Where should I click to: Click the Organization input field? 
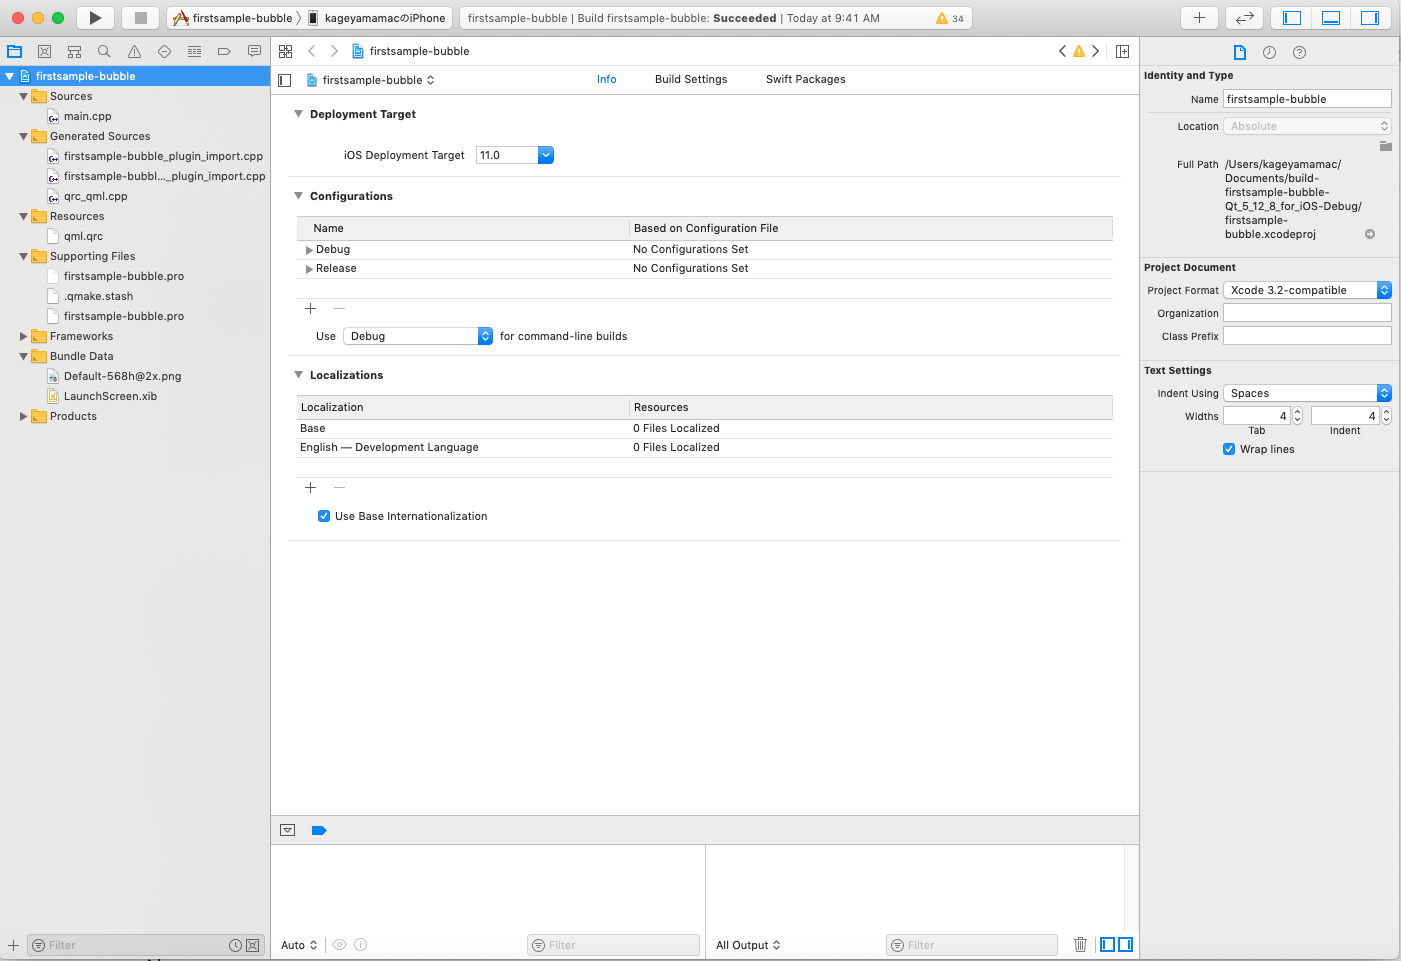point(1307,313)
